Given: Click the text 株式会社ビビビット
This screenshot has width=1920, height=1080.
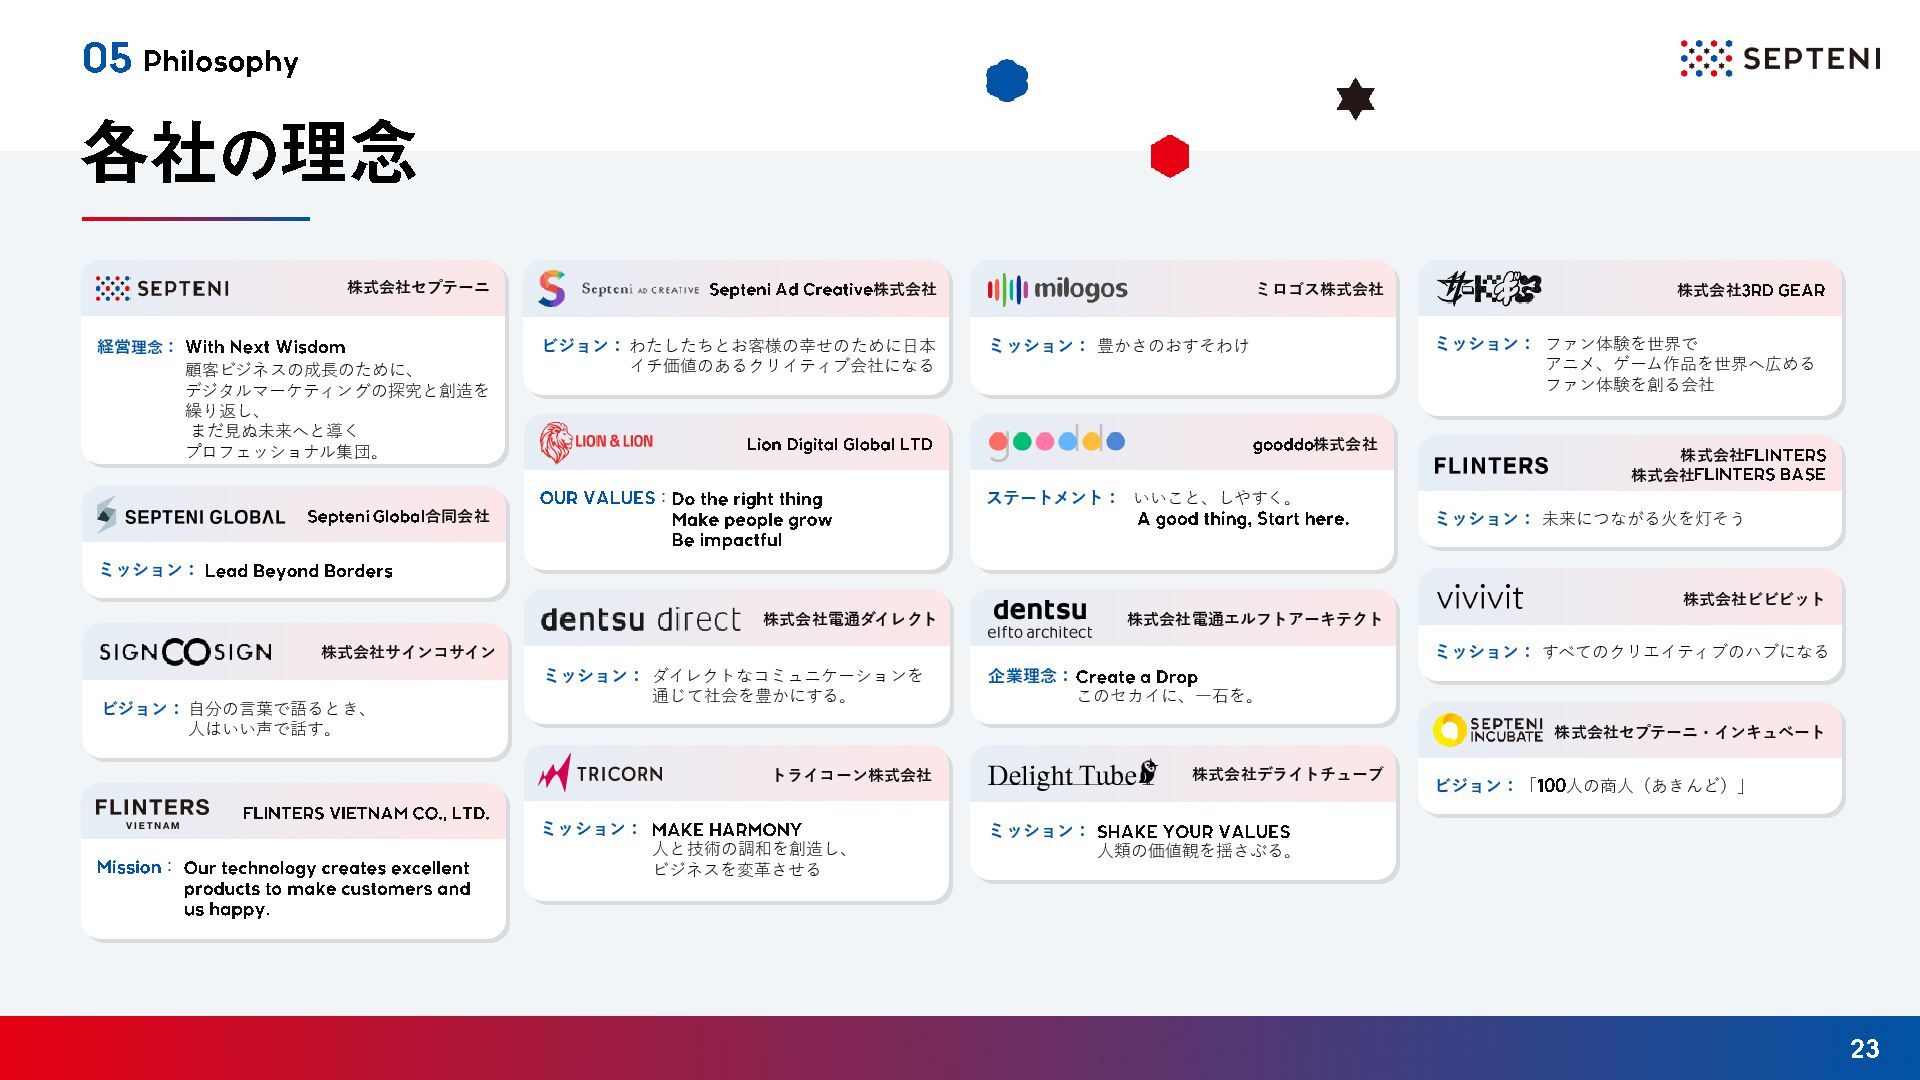Looking at the screenshot, I should (x=1753, y=599).
